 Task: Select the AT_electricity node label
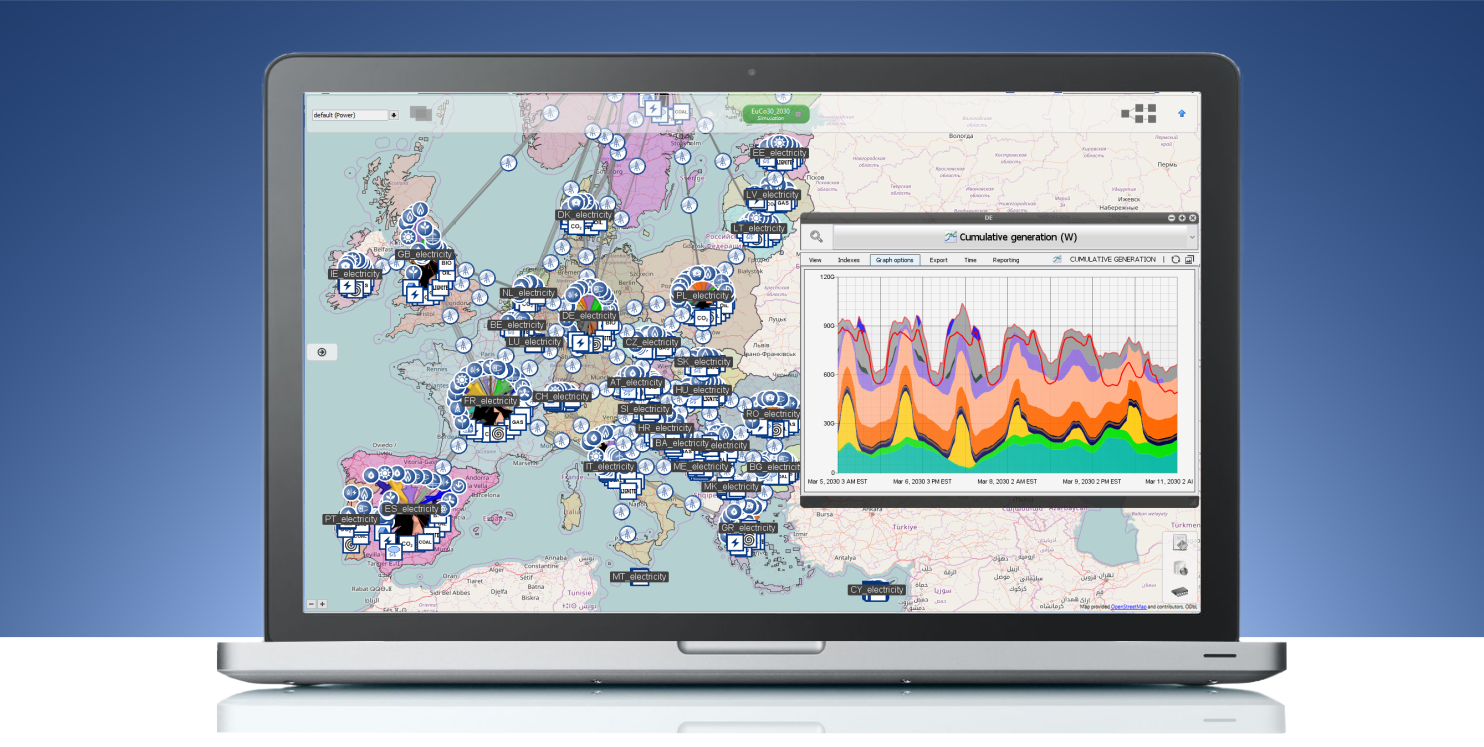click(x=637, y=382)
